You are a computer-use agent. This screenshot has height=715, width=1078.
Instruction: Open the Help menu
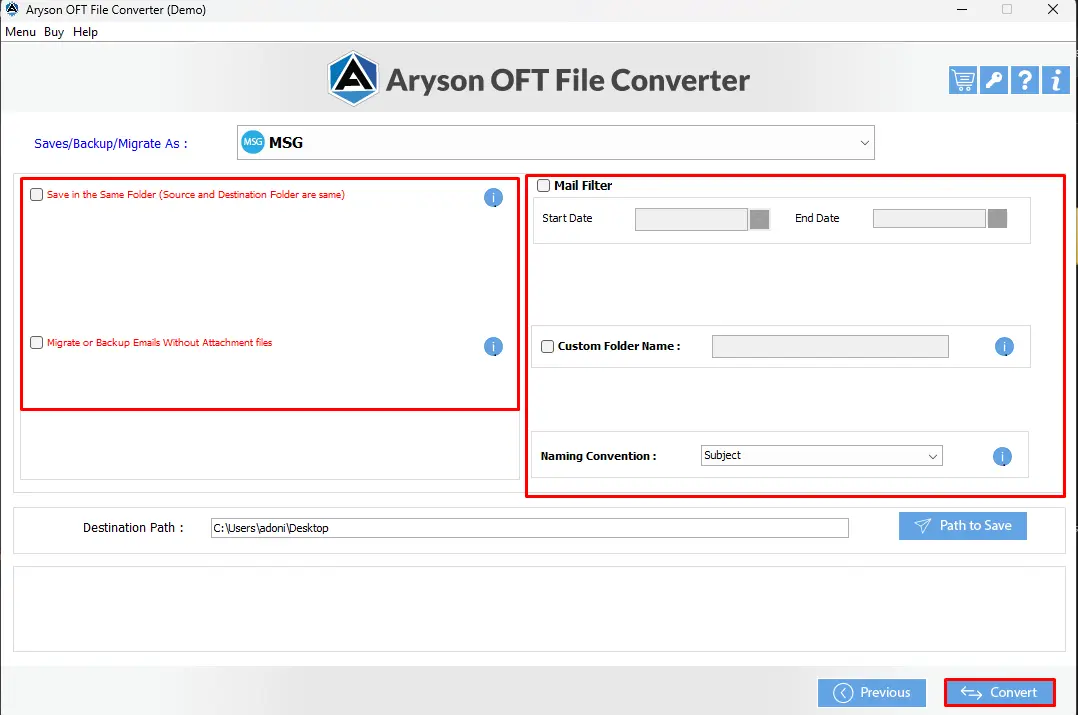(x=85, y=32)
